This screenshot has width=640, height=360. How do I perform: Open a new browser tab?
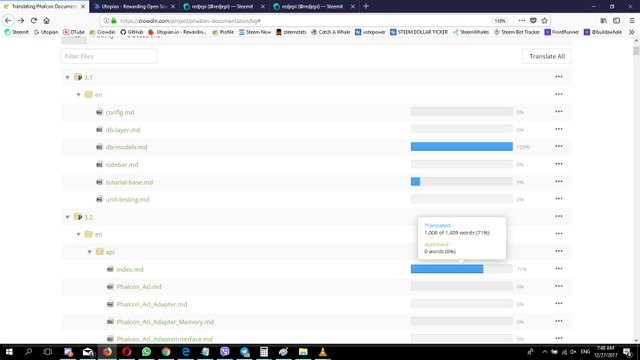click(366, 6)
